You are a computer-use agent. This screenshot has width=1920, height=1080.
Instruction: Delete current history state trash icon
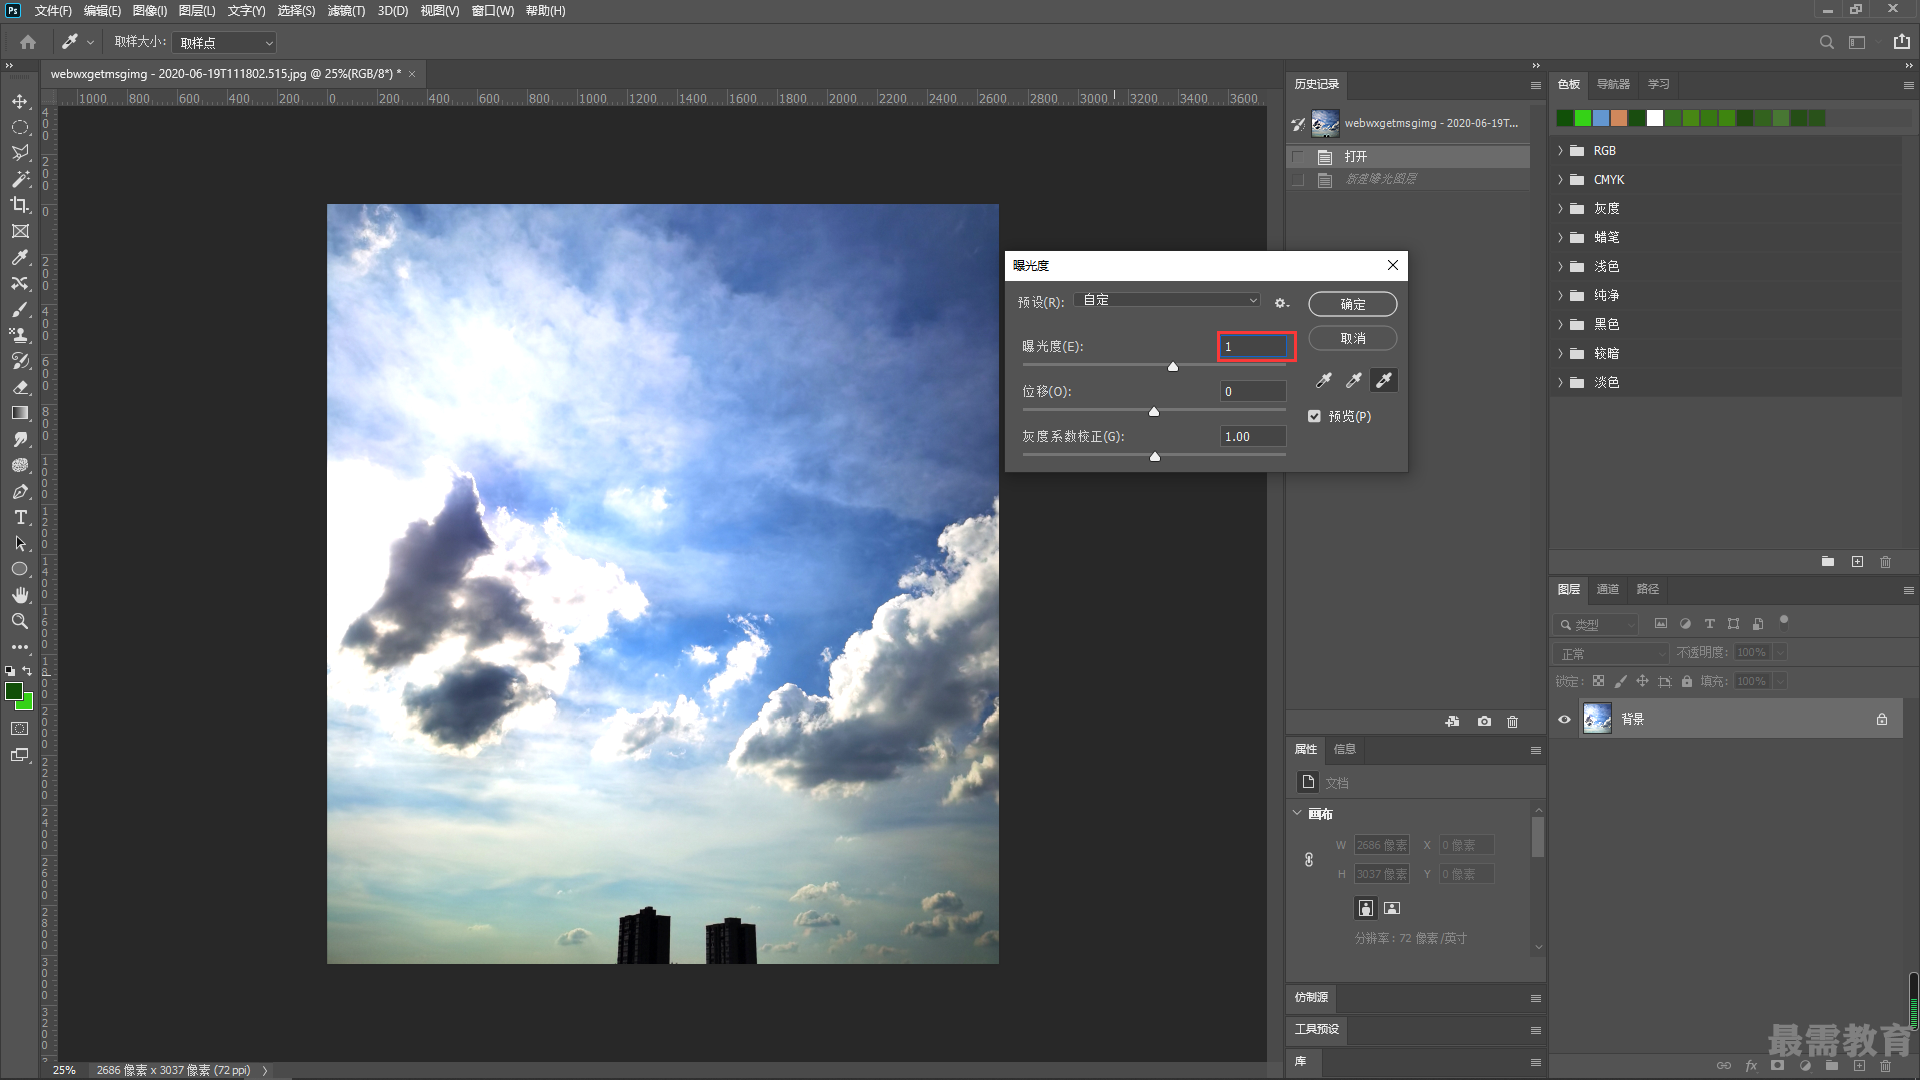click(x=1513, y=721)
